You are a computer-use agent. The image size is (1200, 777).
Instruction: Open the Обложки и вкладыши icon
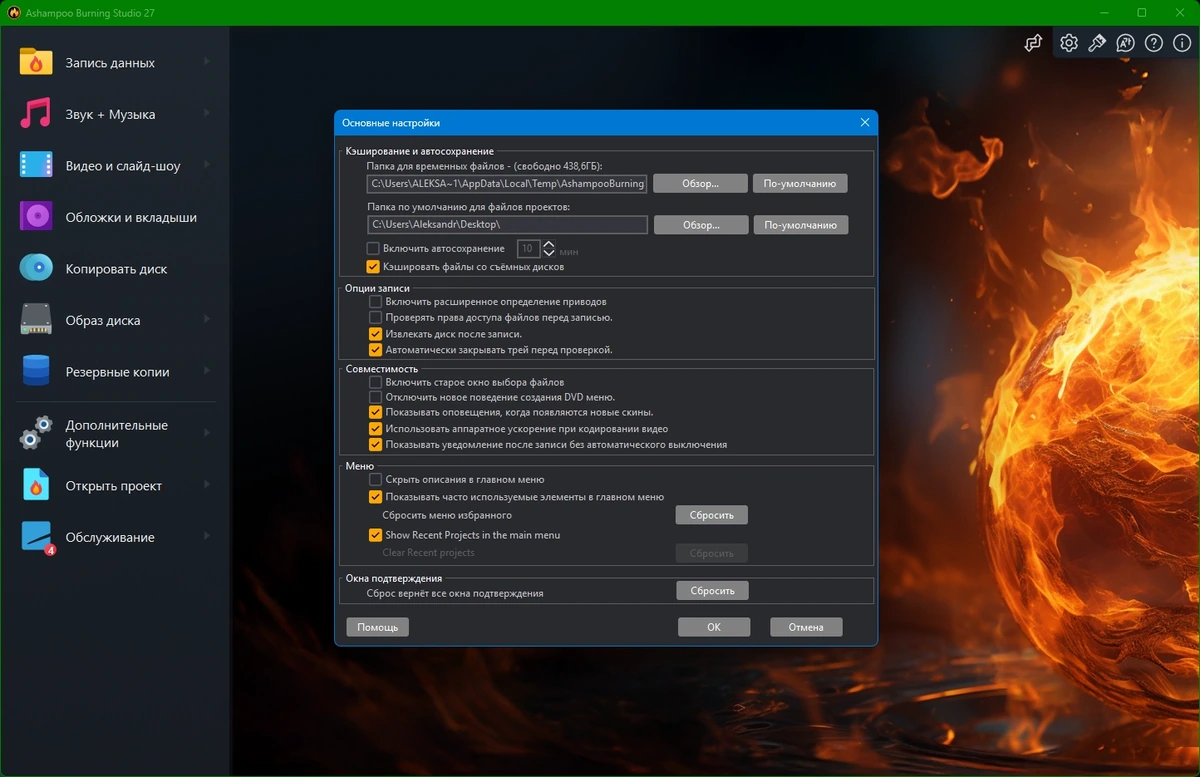coord(36,217)
